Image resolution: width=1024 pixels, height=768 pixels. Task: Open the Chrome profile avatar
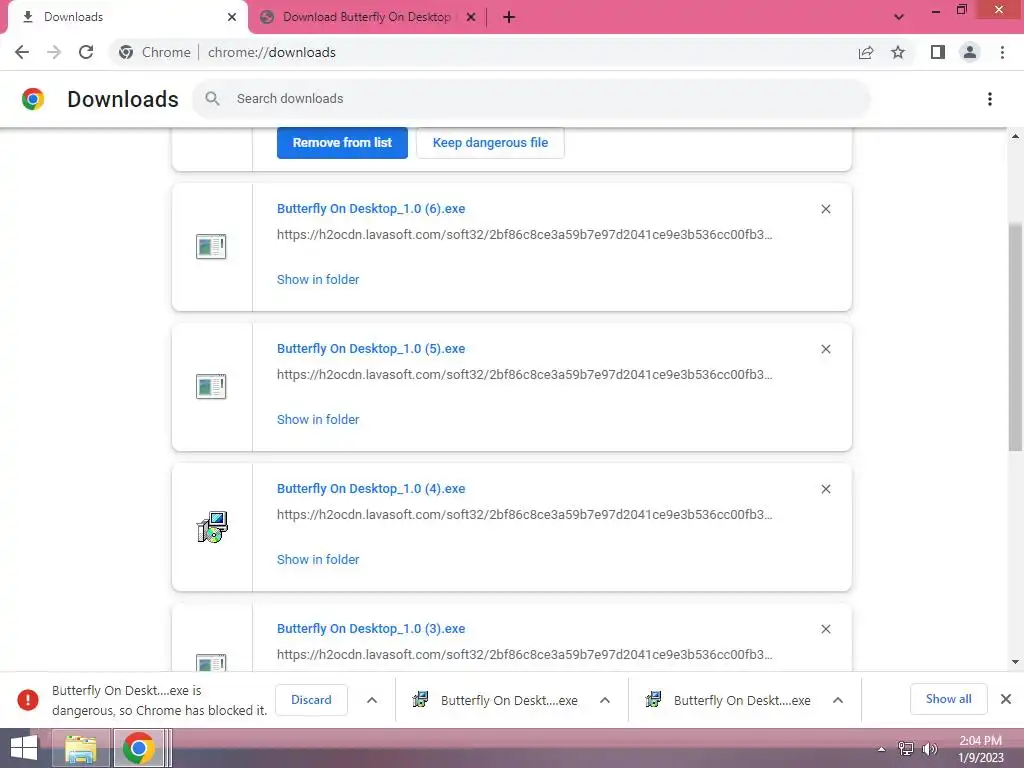point(970,52)
